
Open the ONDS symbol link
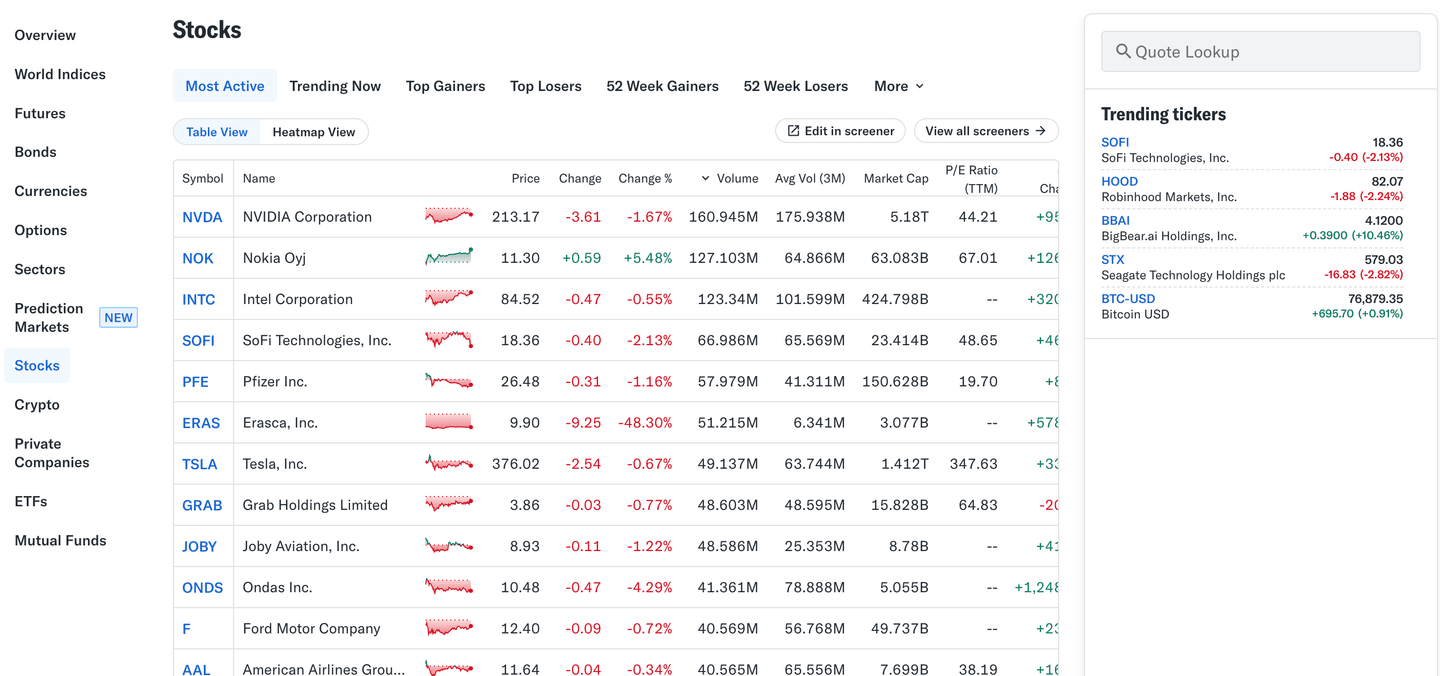point(202,587)
